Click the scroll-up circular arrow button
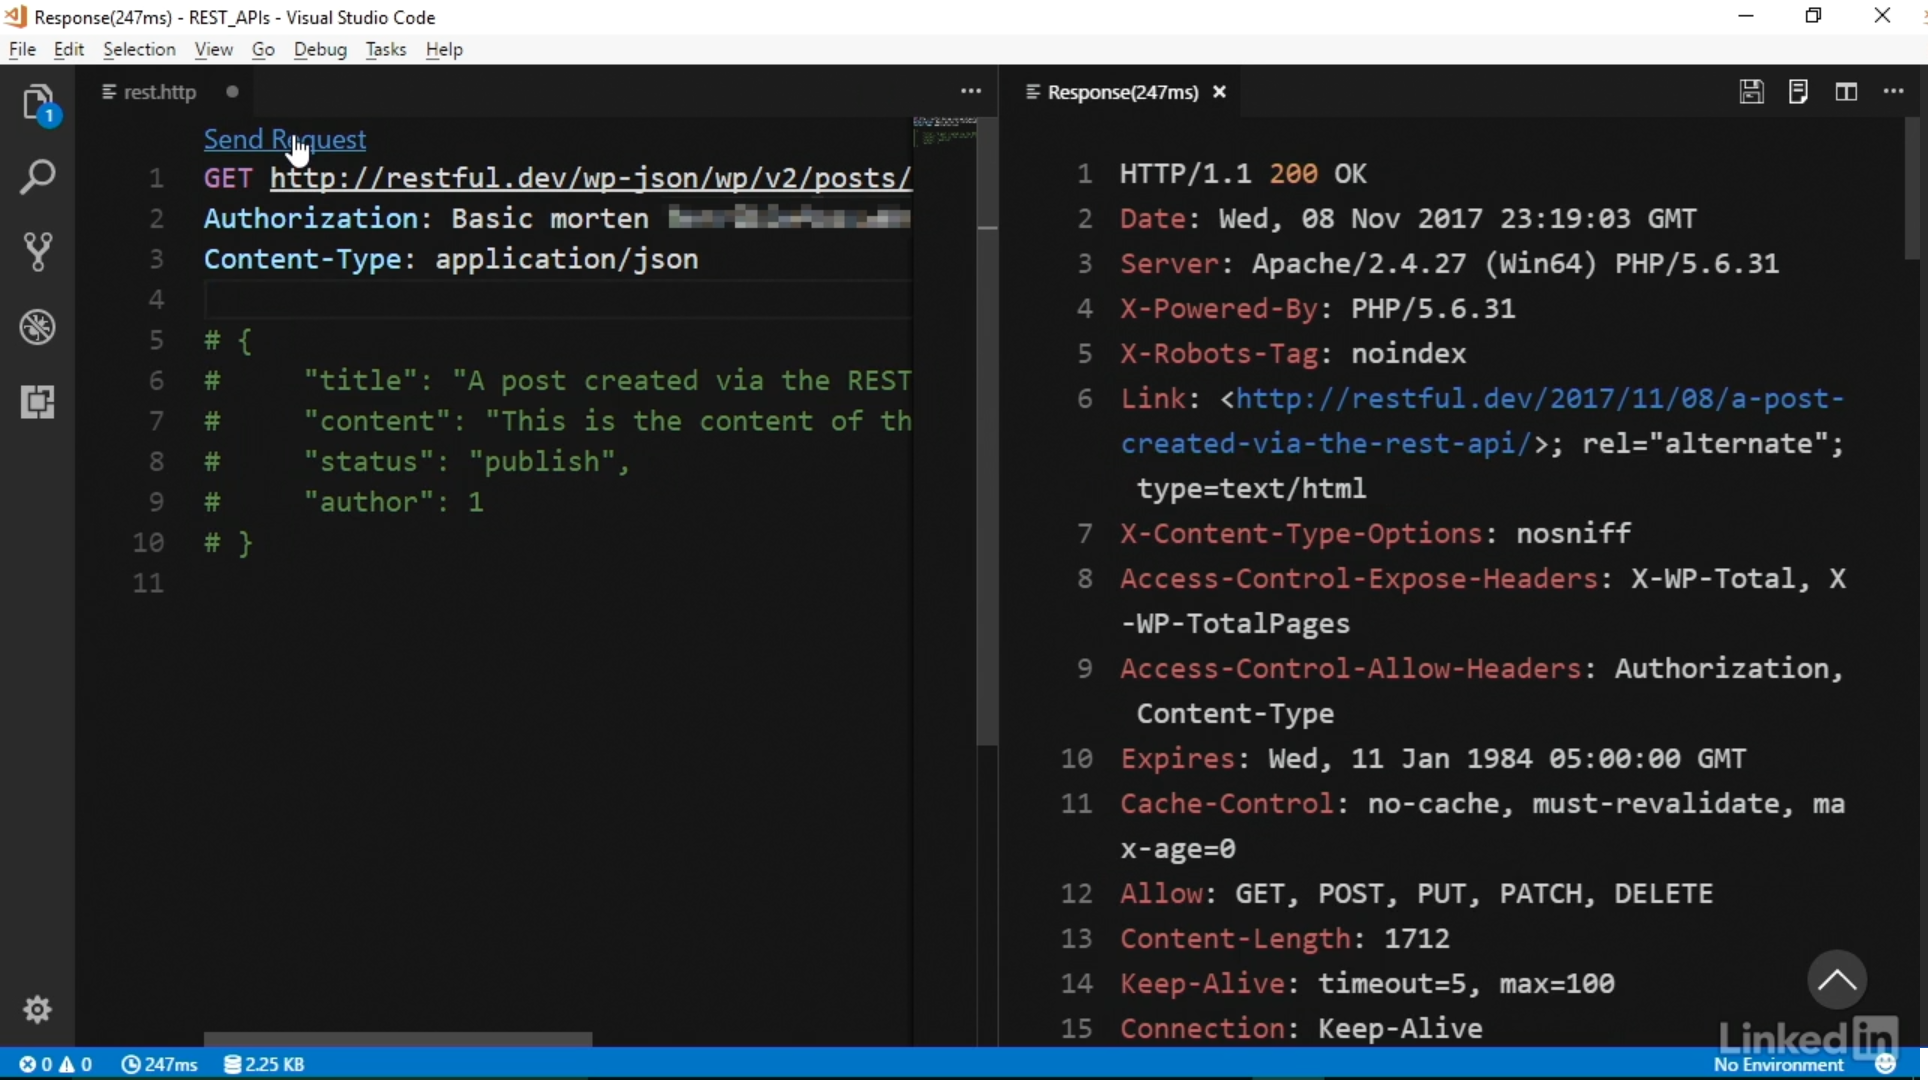 pyautogui.click(x=1836, y=980)
